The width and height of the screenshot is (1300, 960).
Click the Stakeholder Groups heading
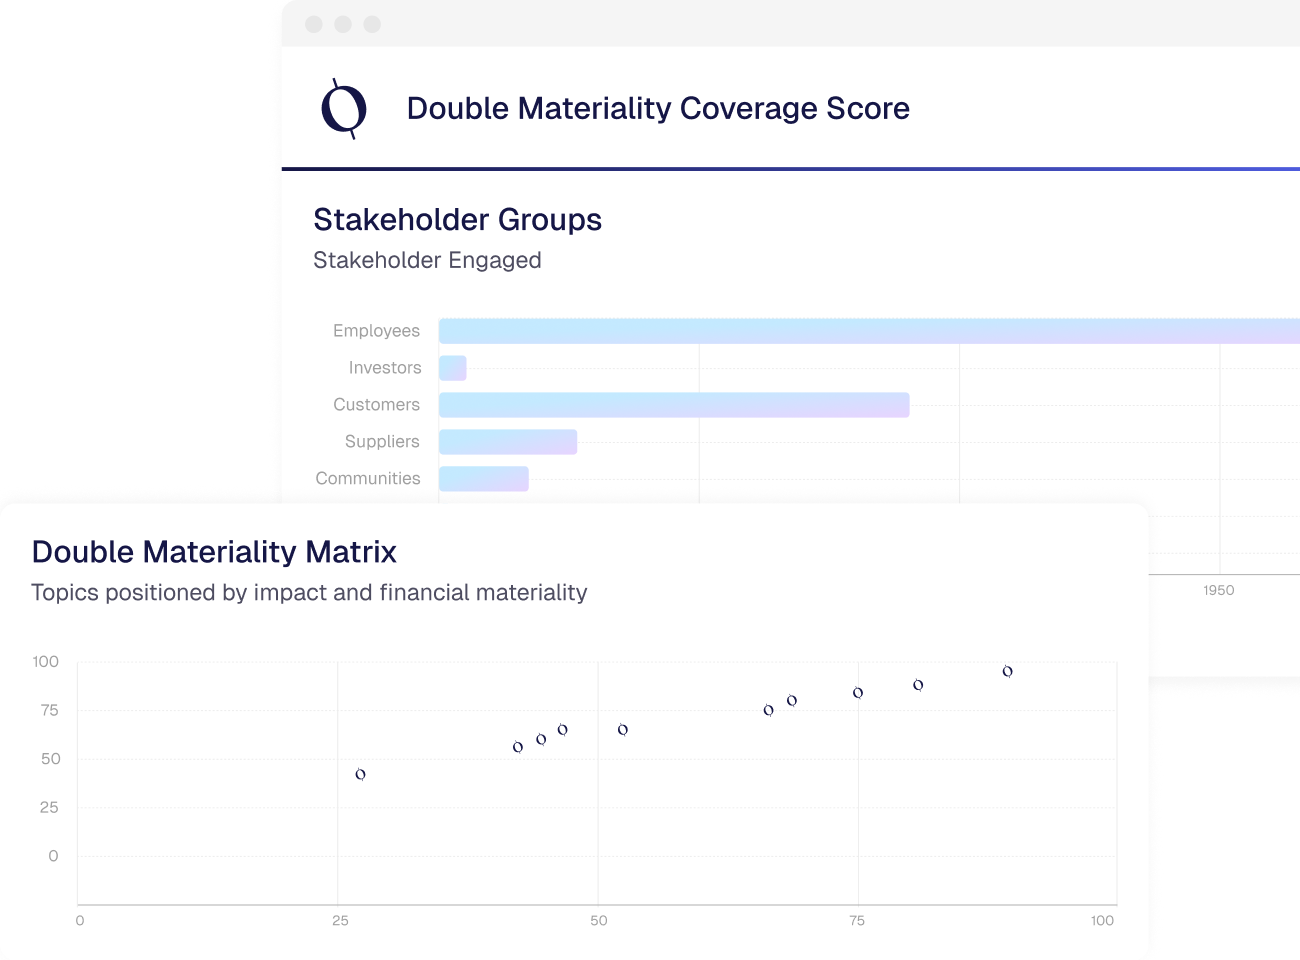(x=457, y=220)
